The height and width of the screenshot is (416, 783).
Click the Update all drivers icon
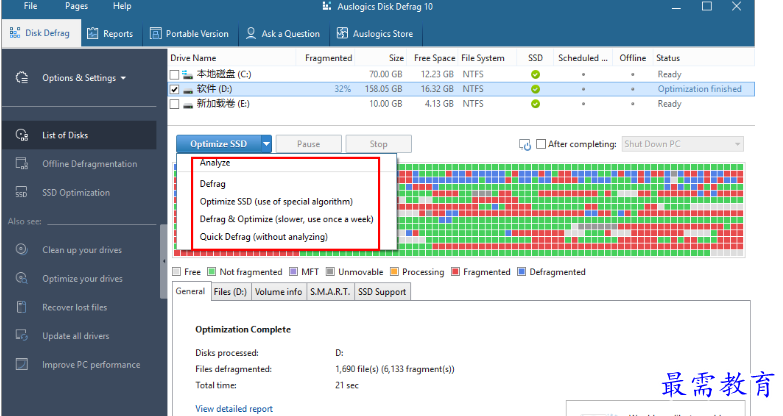21,335
